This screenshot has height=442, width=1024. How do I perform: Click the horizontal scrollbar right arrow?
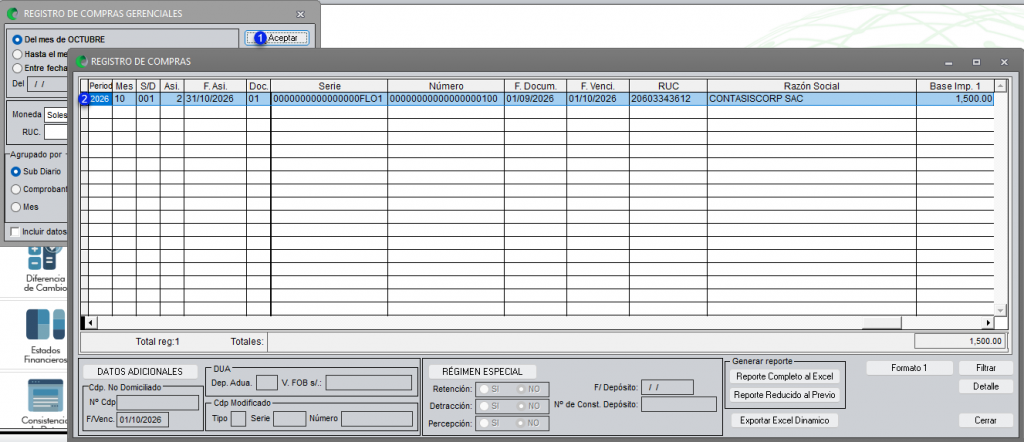(x=988, y=323)
